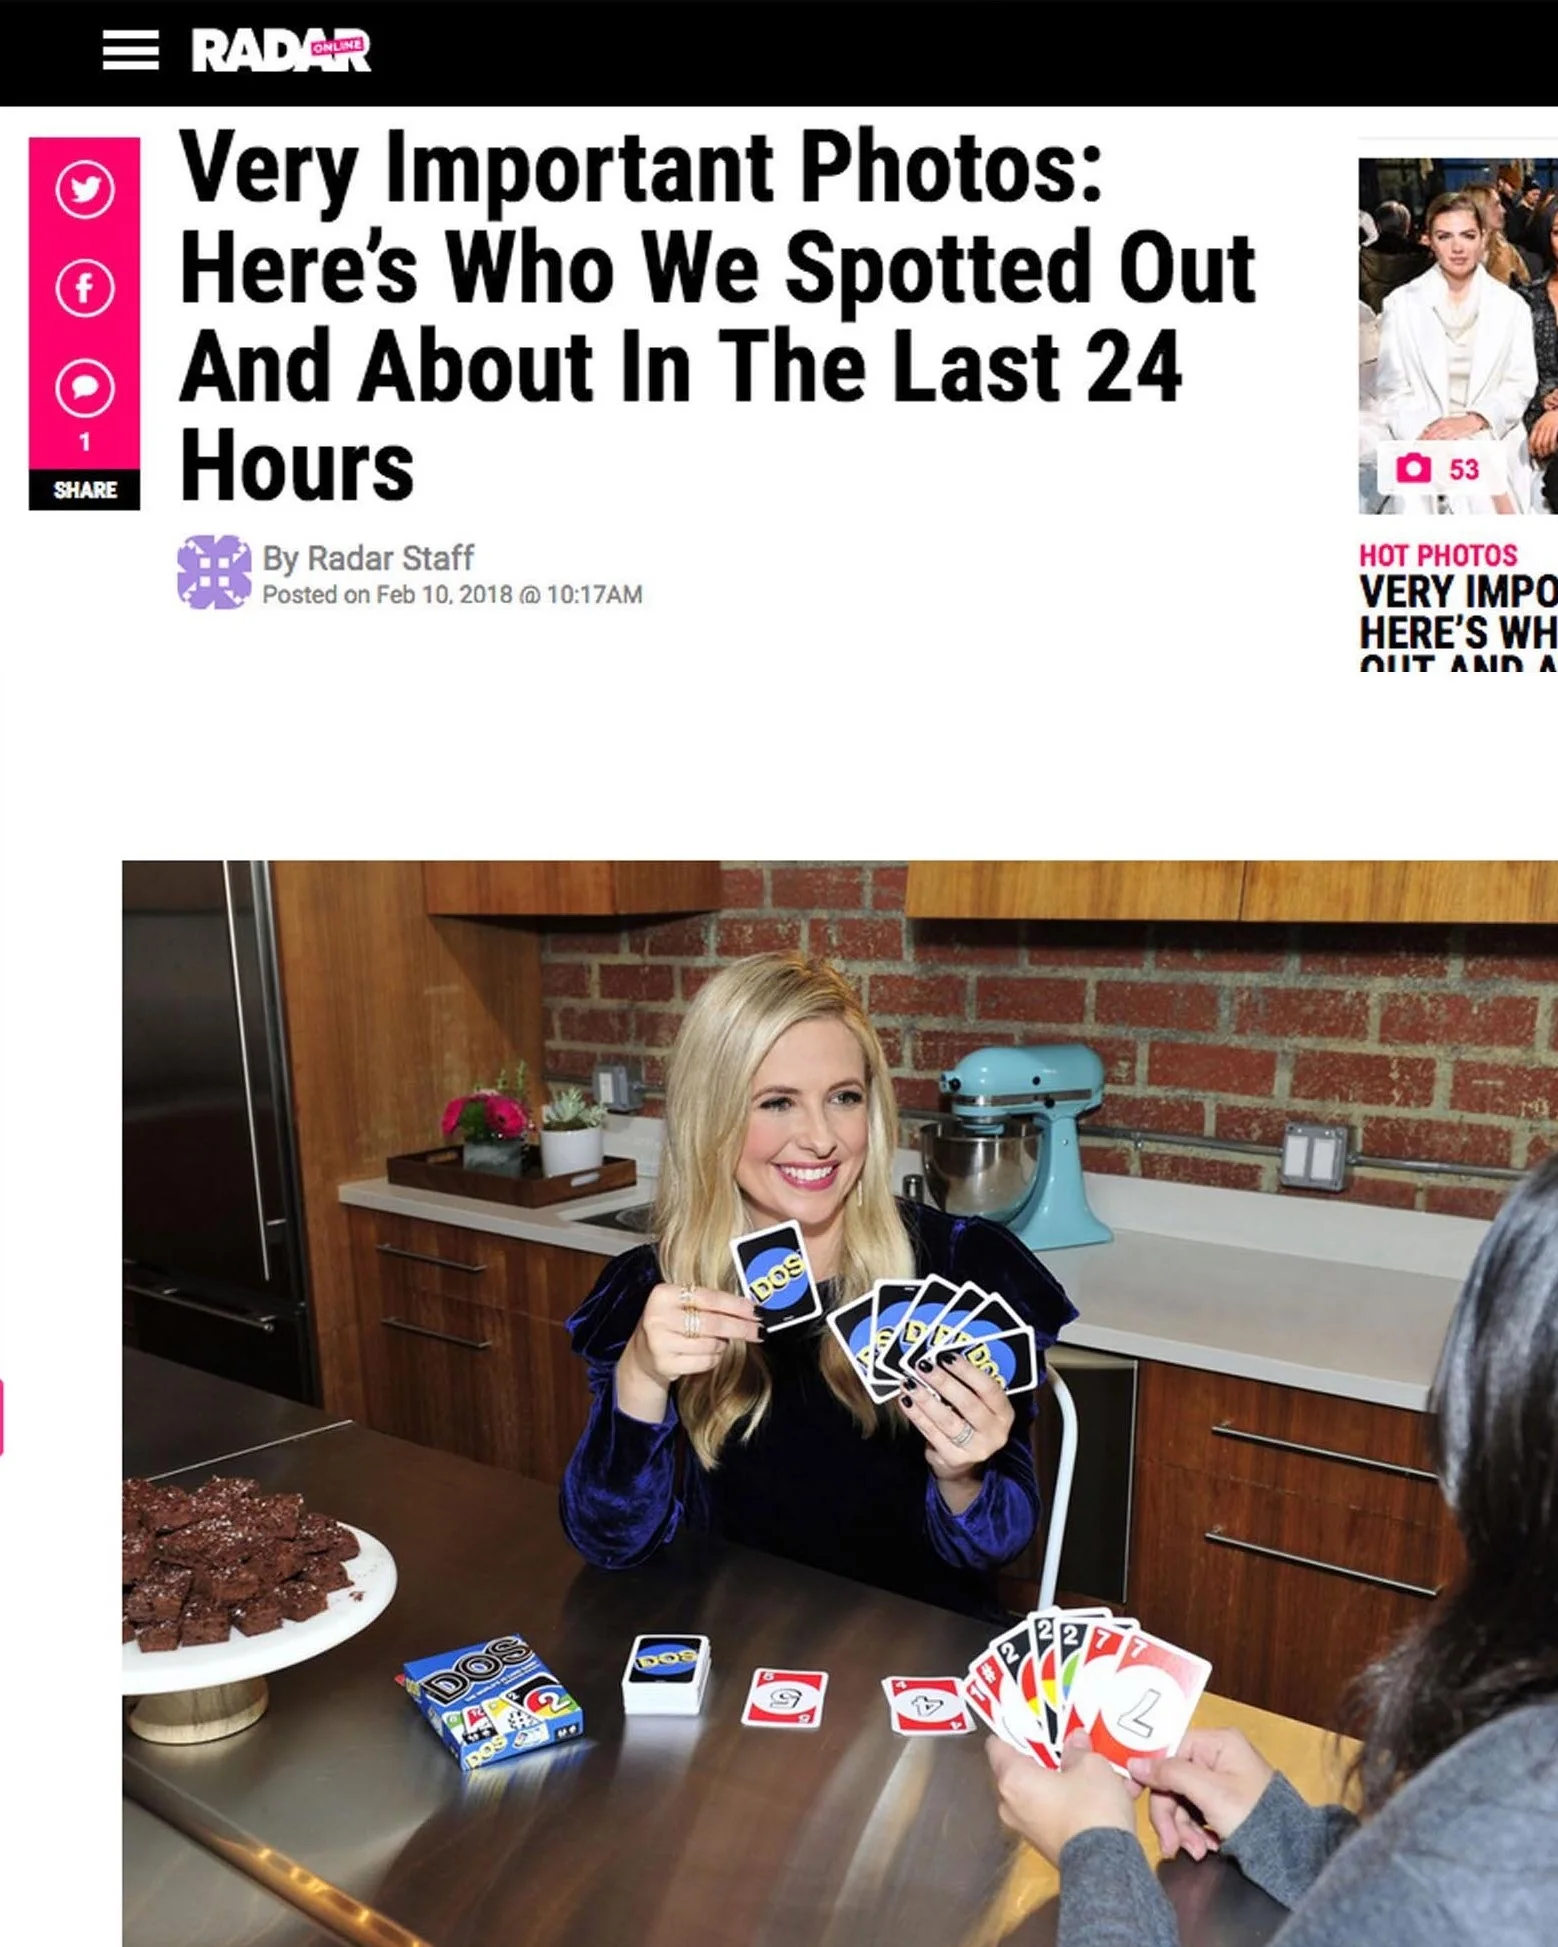Click the comment count number 1
Screen dimensions: 1558x1947
coord(84,442)
